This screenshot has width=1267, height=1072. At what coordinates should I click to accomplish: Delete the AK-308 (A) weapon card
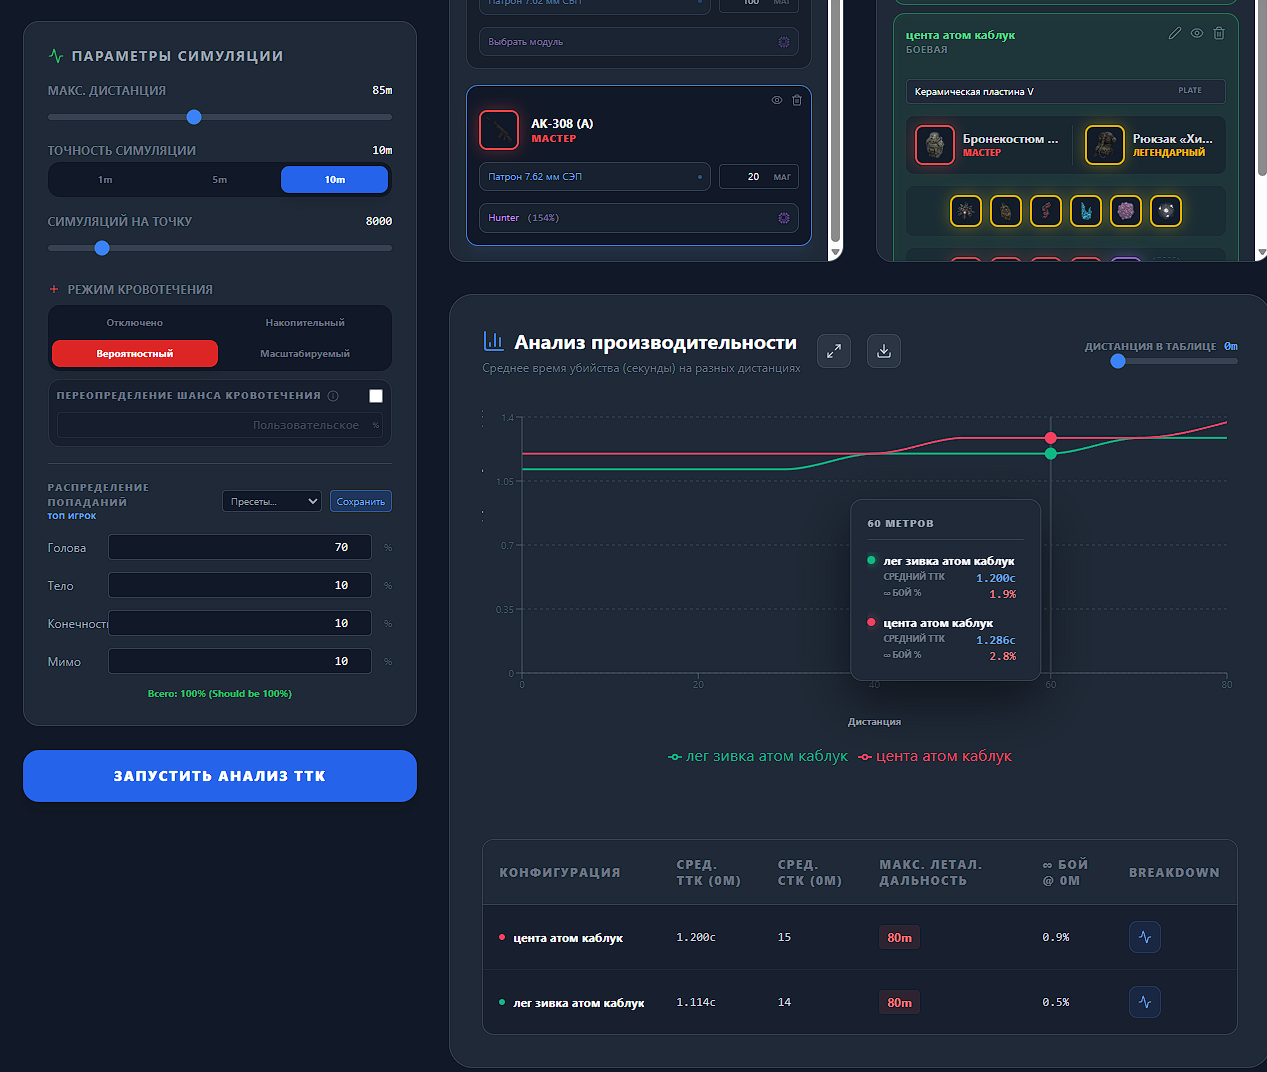tap(797, 100)
